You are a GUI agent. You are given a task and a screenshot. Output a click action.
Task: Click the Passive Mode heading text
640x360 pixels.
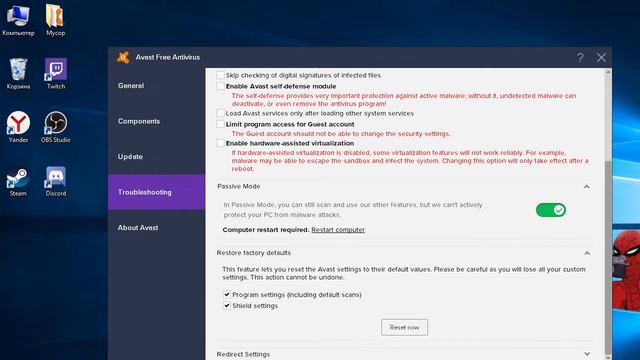point(238,186)
